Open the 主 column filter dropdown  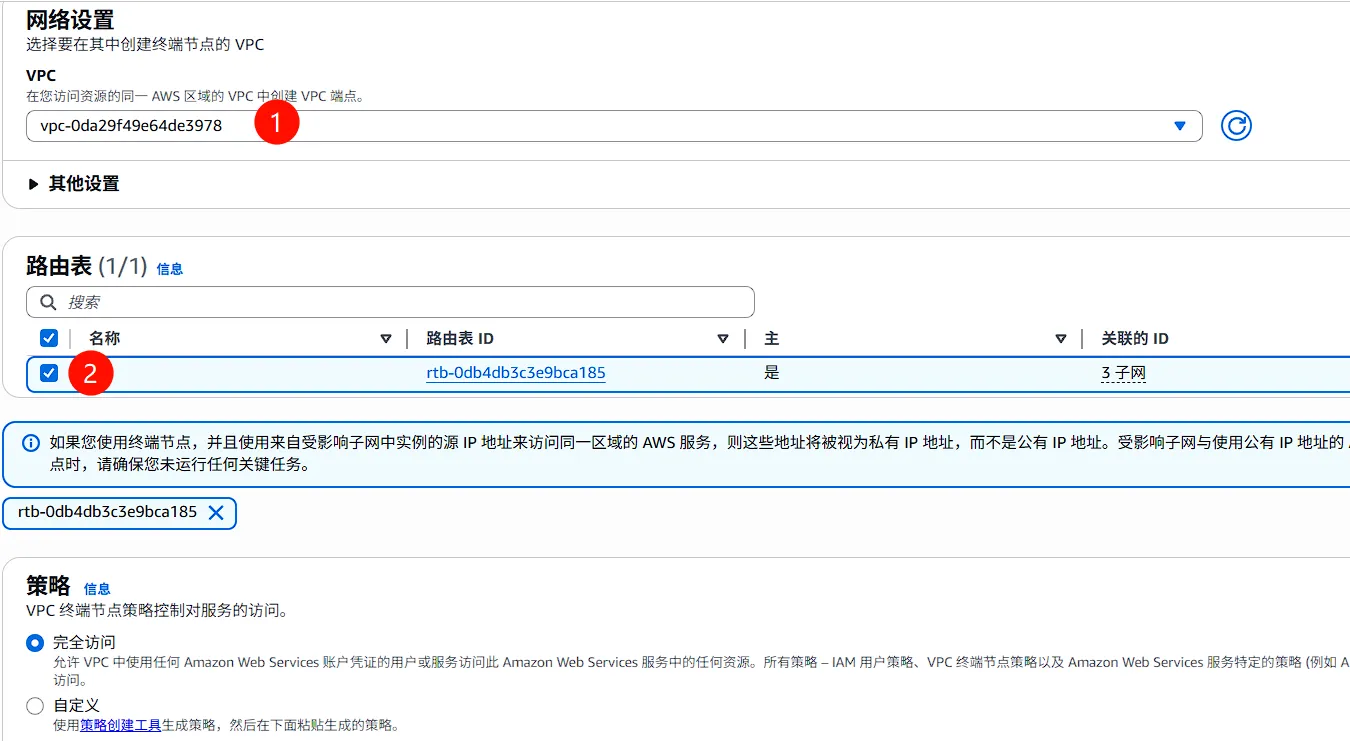coord(1061,338)
